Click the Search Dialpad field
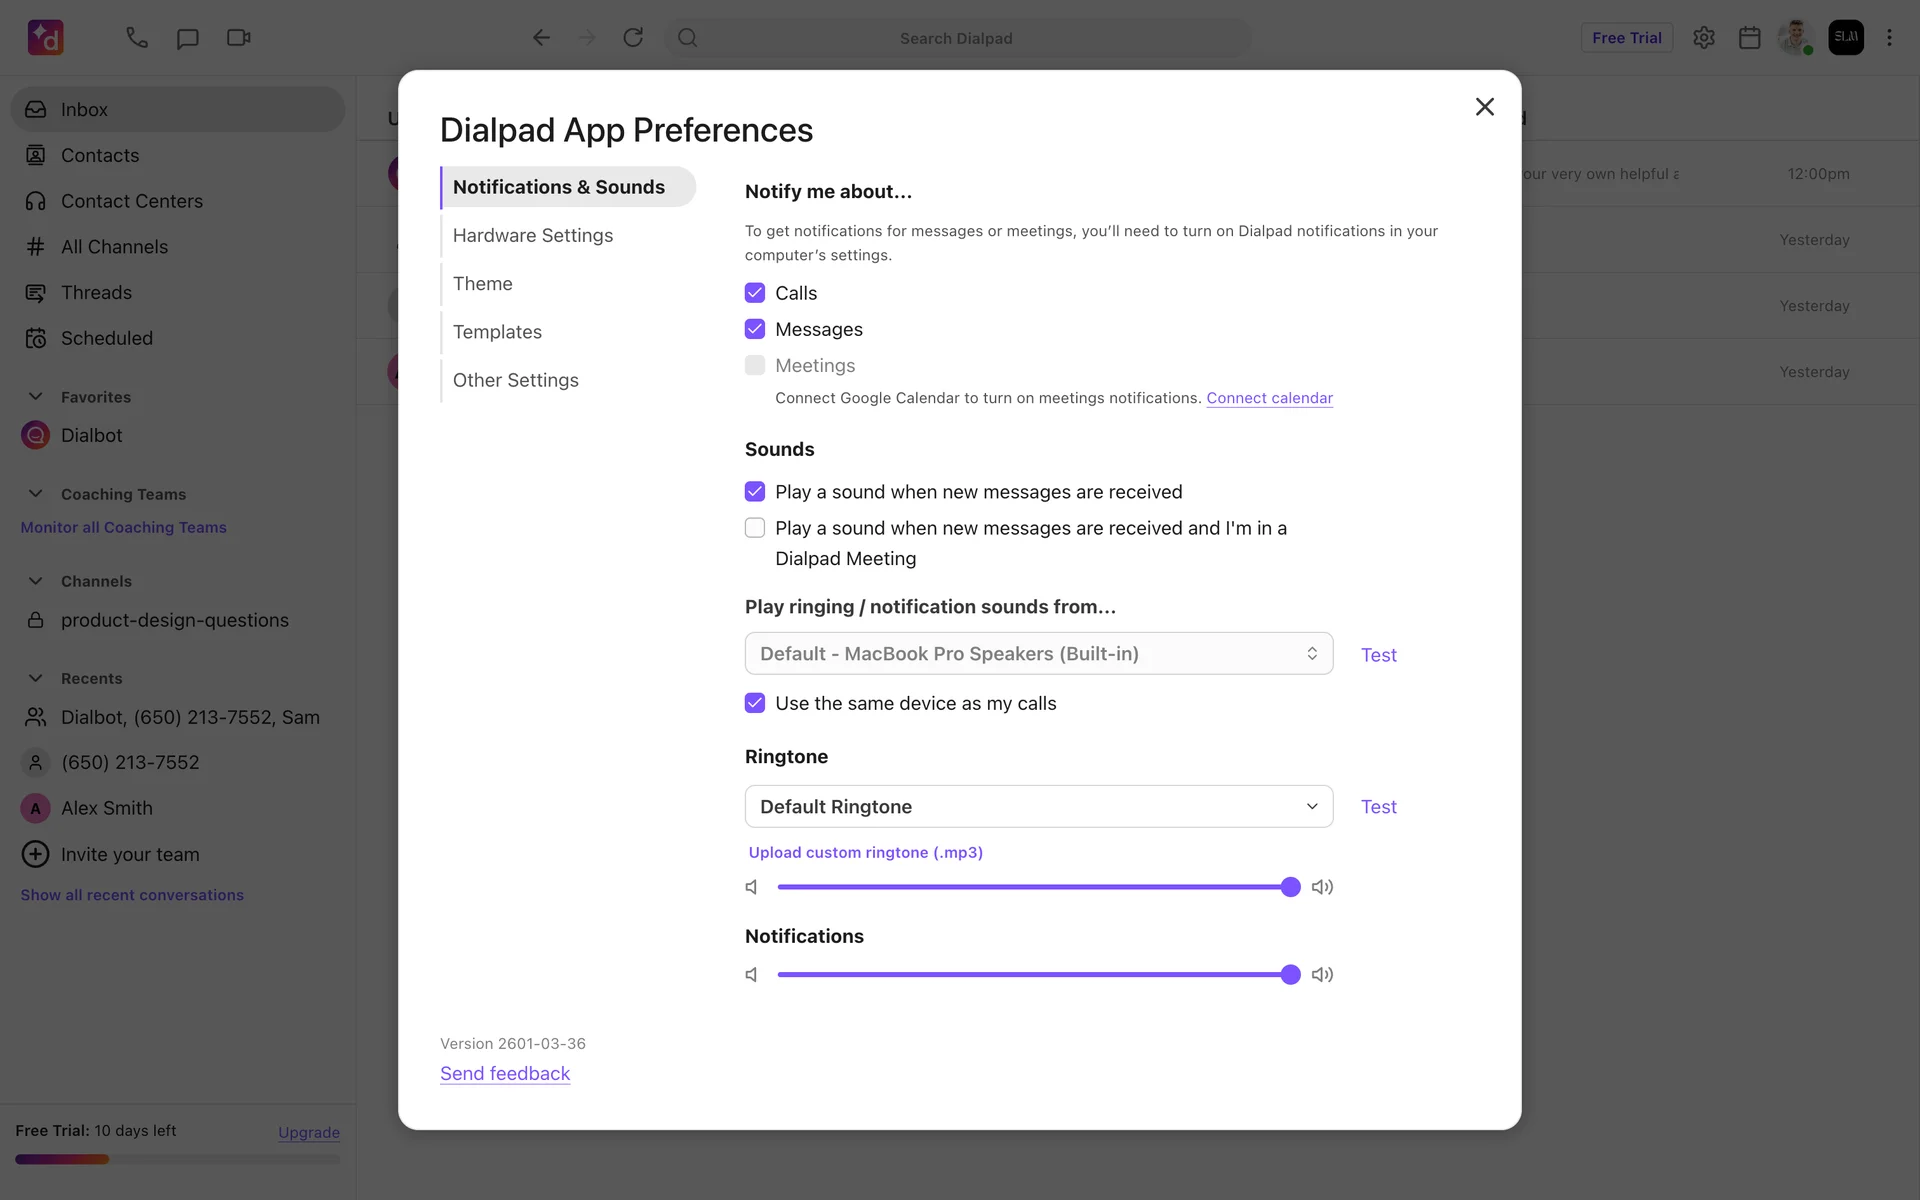 click(x=956, y=38)
